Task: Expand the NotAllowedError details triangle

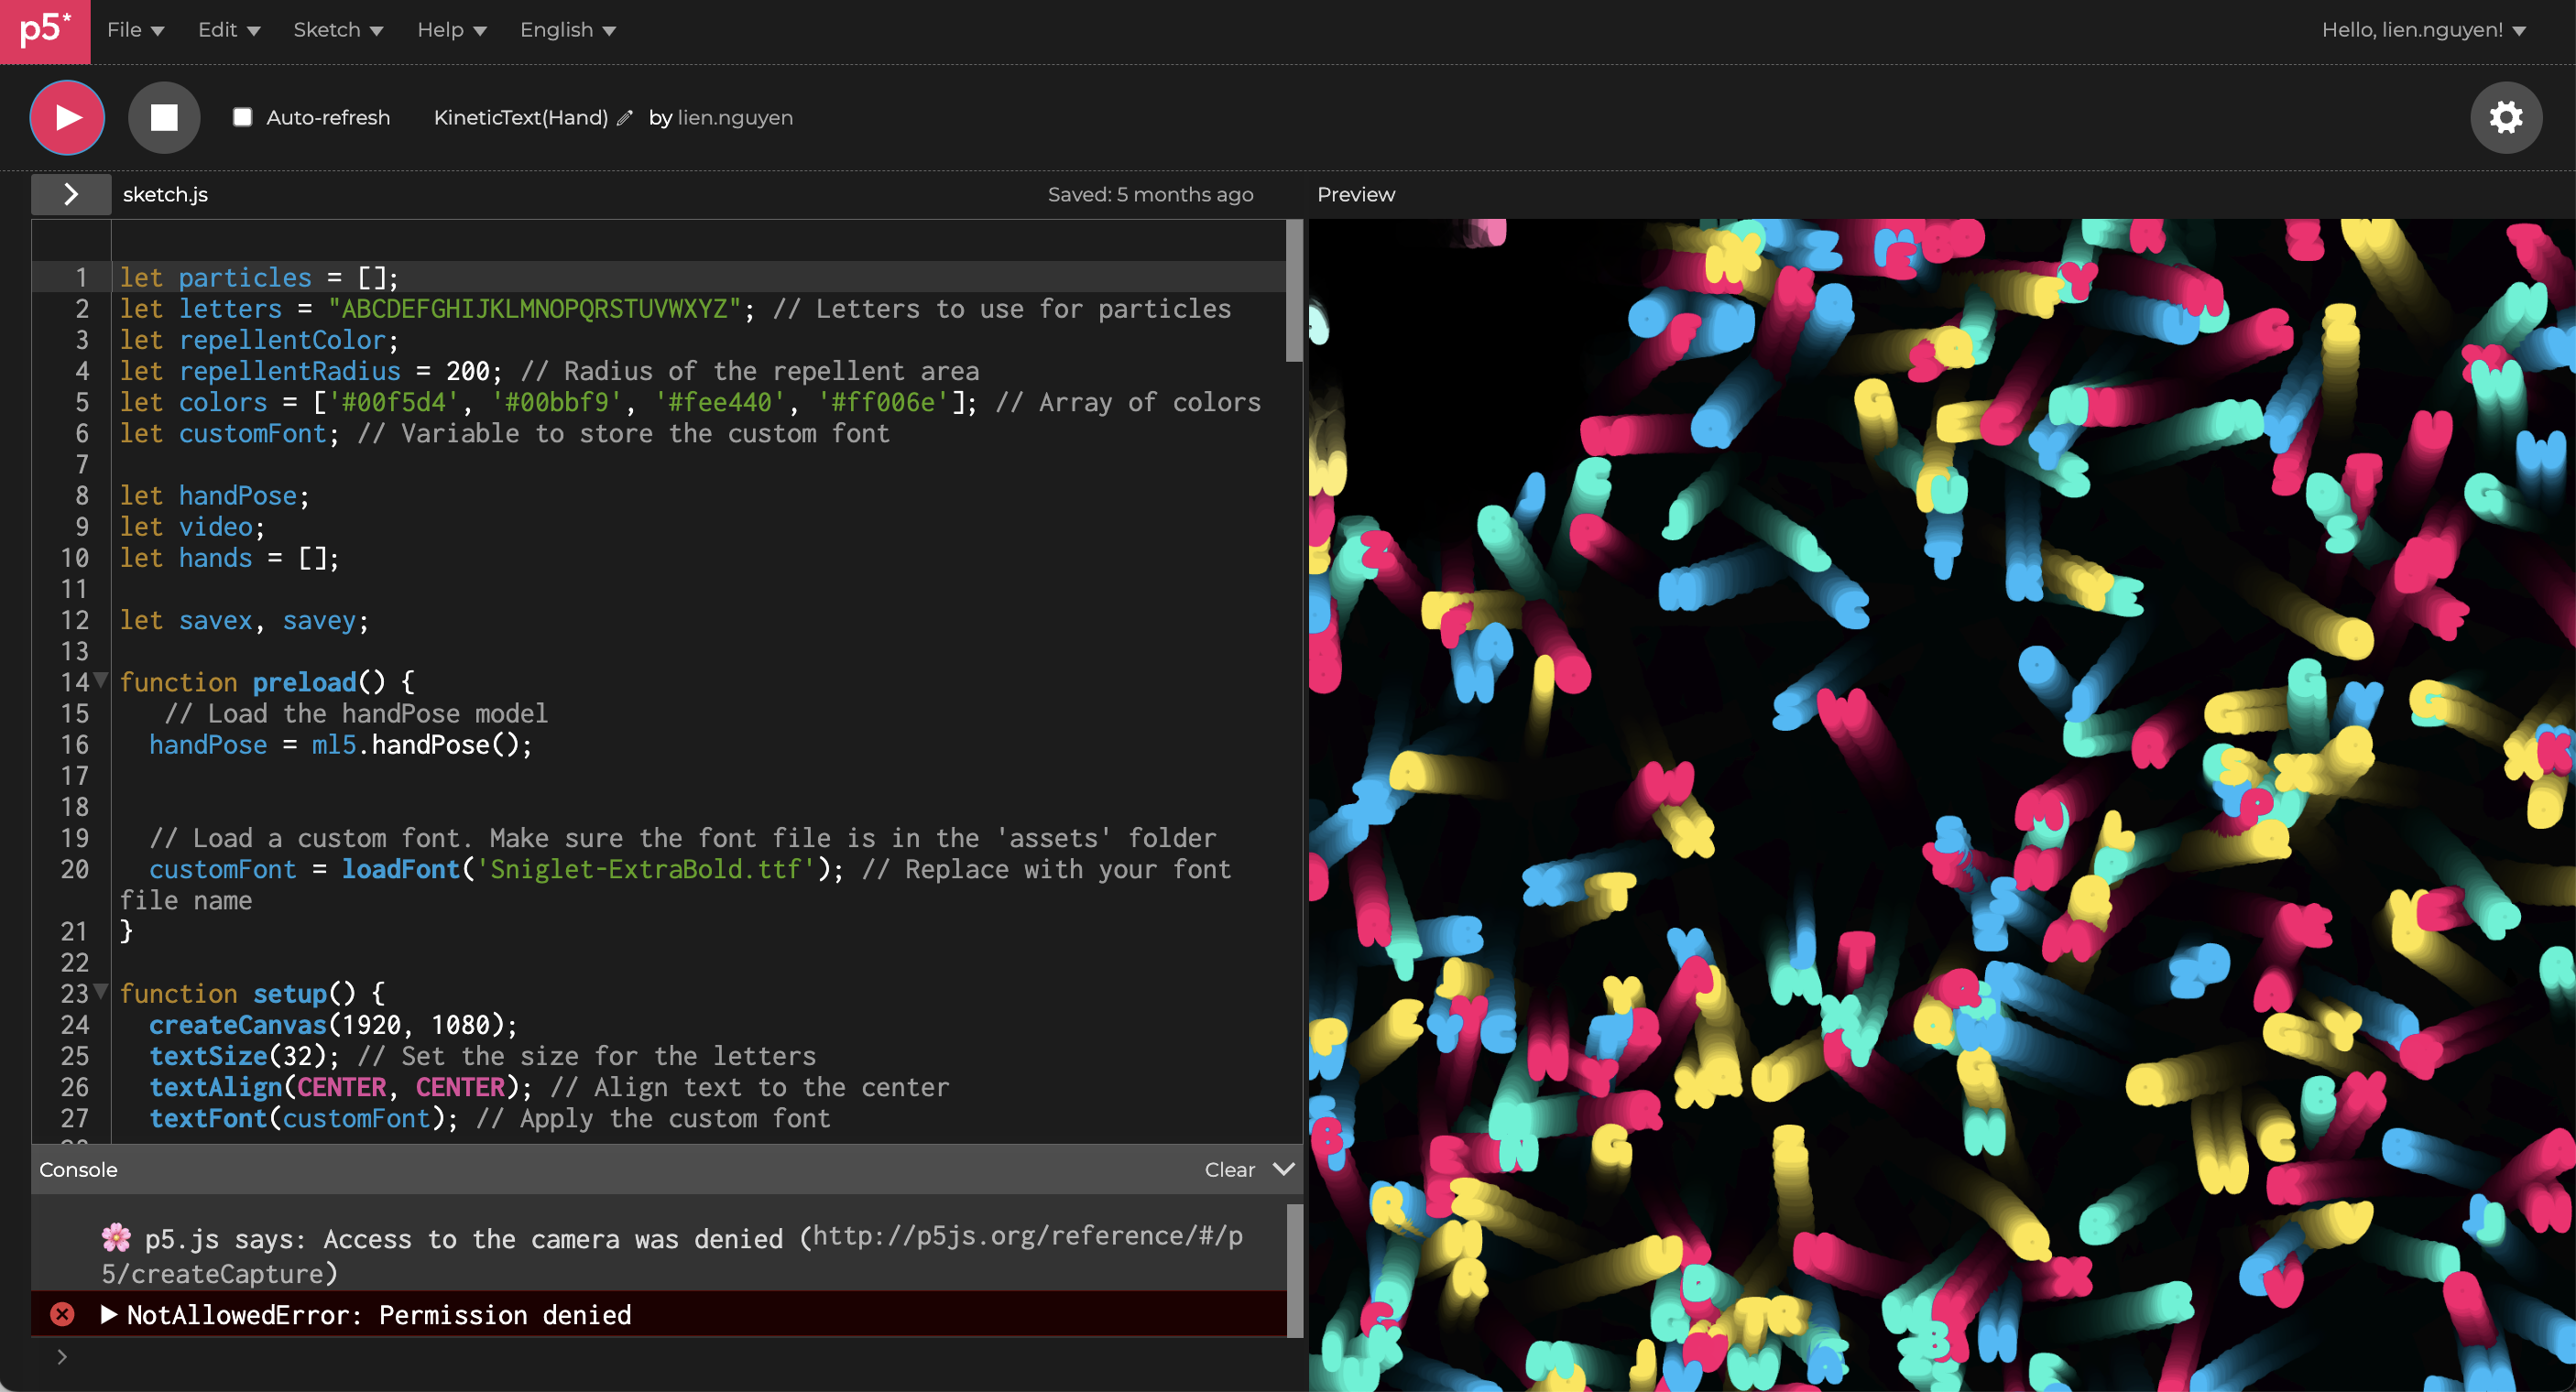Action: [x=109, y=1314]
